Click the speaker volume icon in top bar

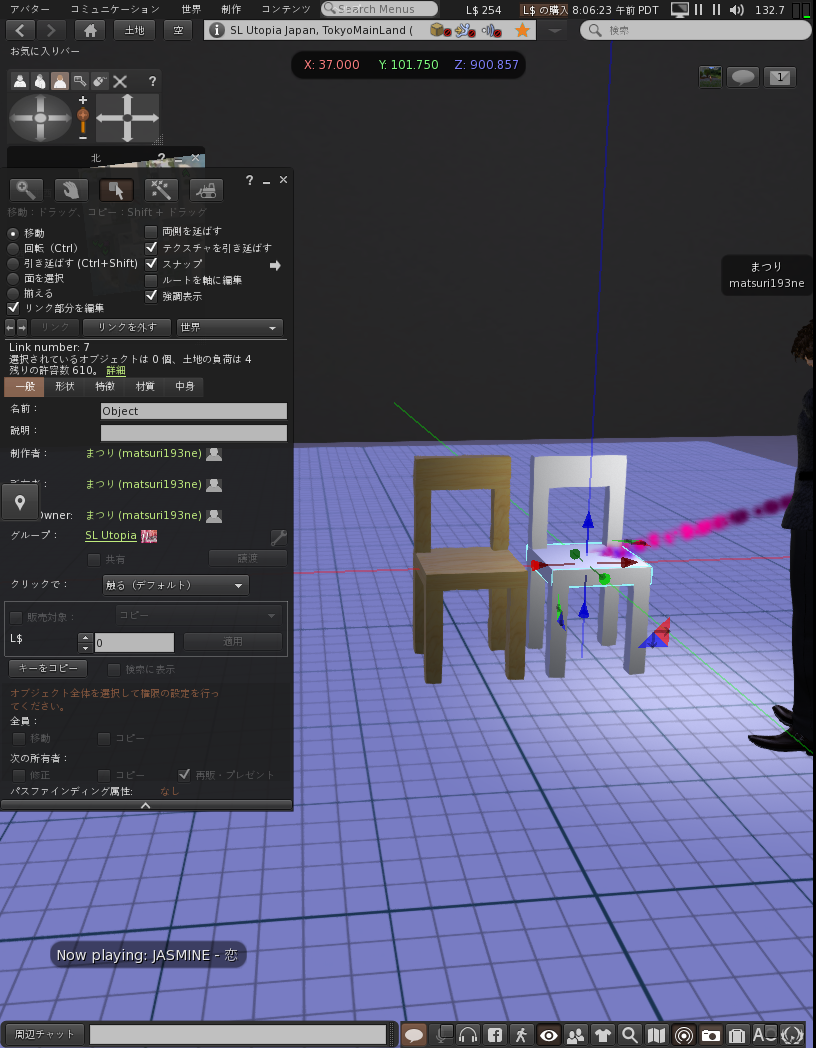pos(736,9)
